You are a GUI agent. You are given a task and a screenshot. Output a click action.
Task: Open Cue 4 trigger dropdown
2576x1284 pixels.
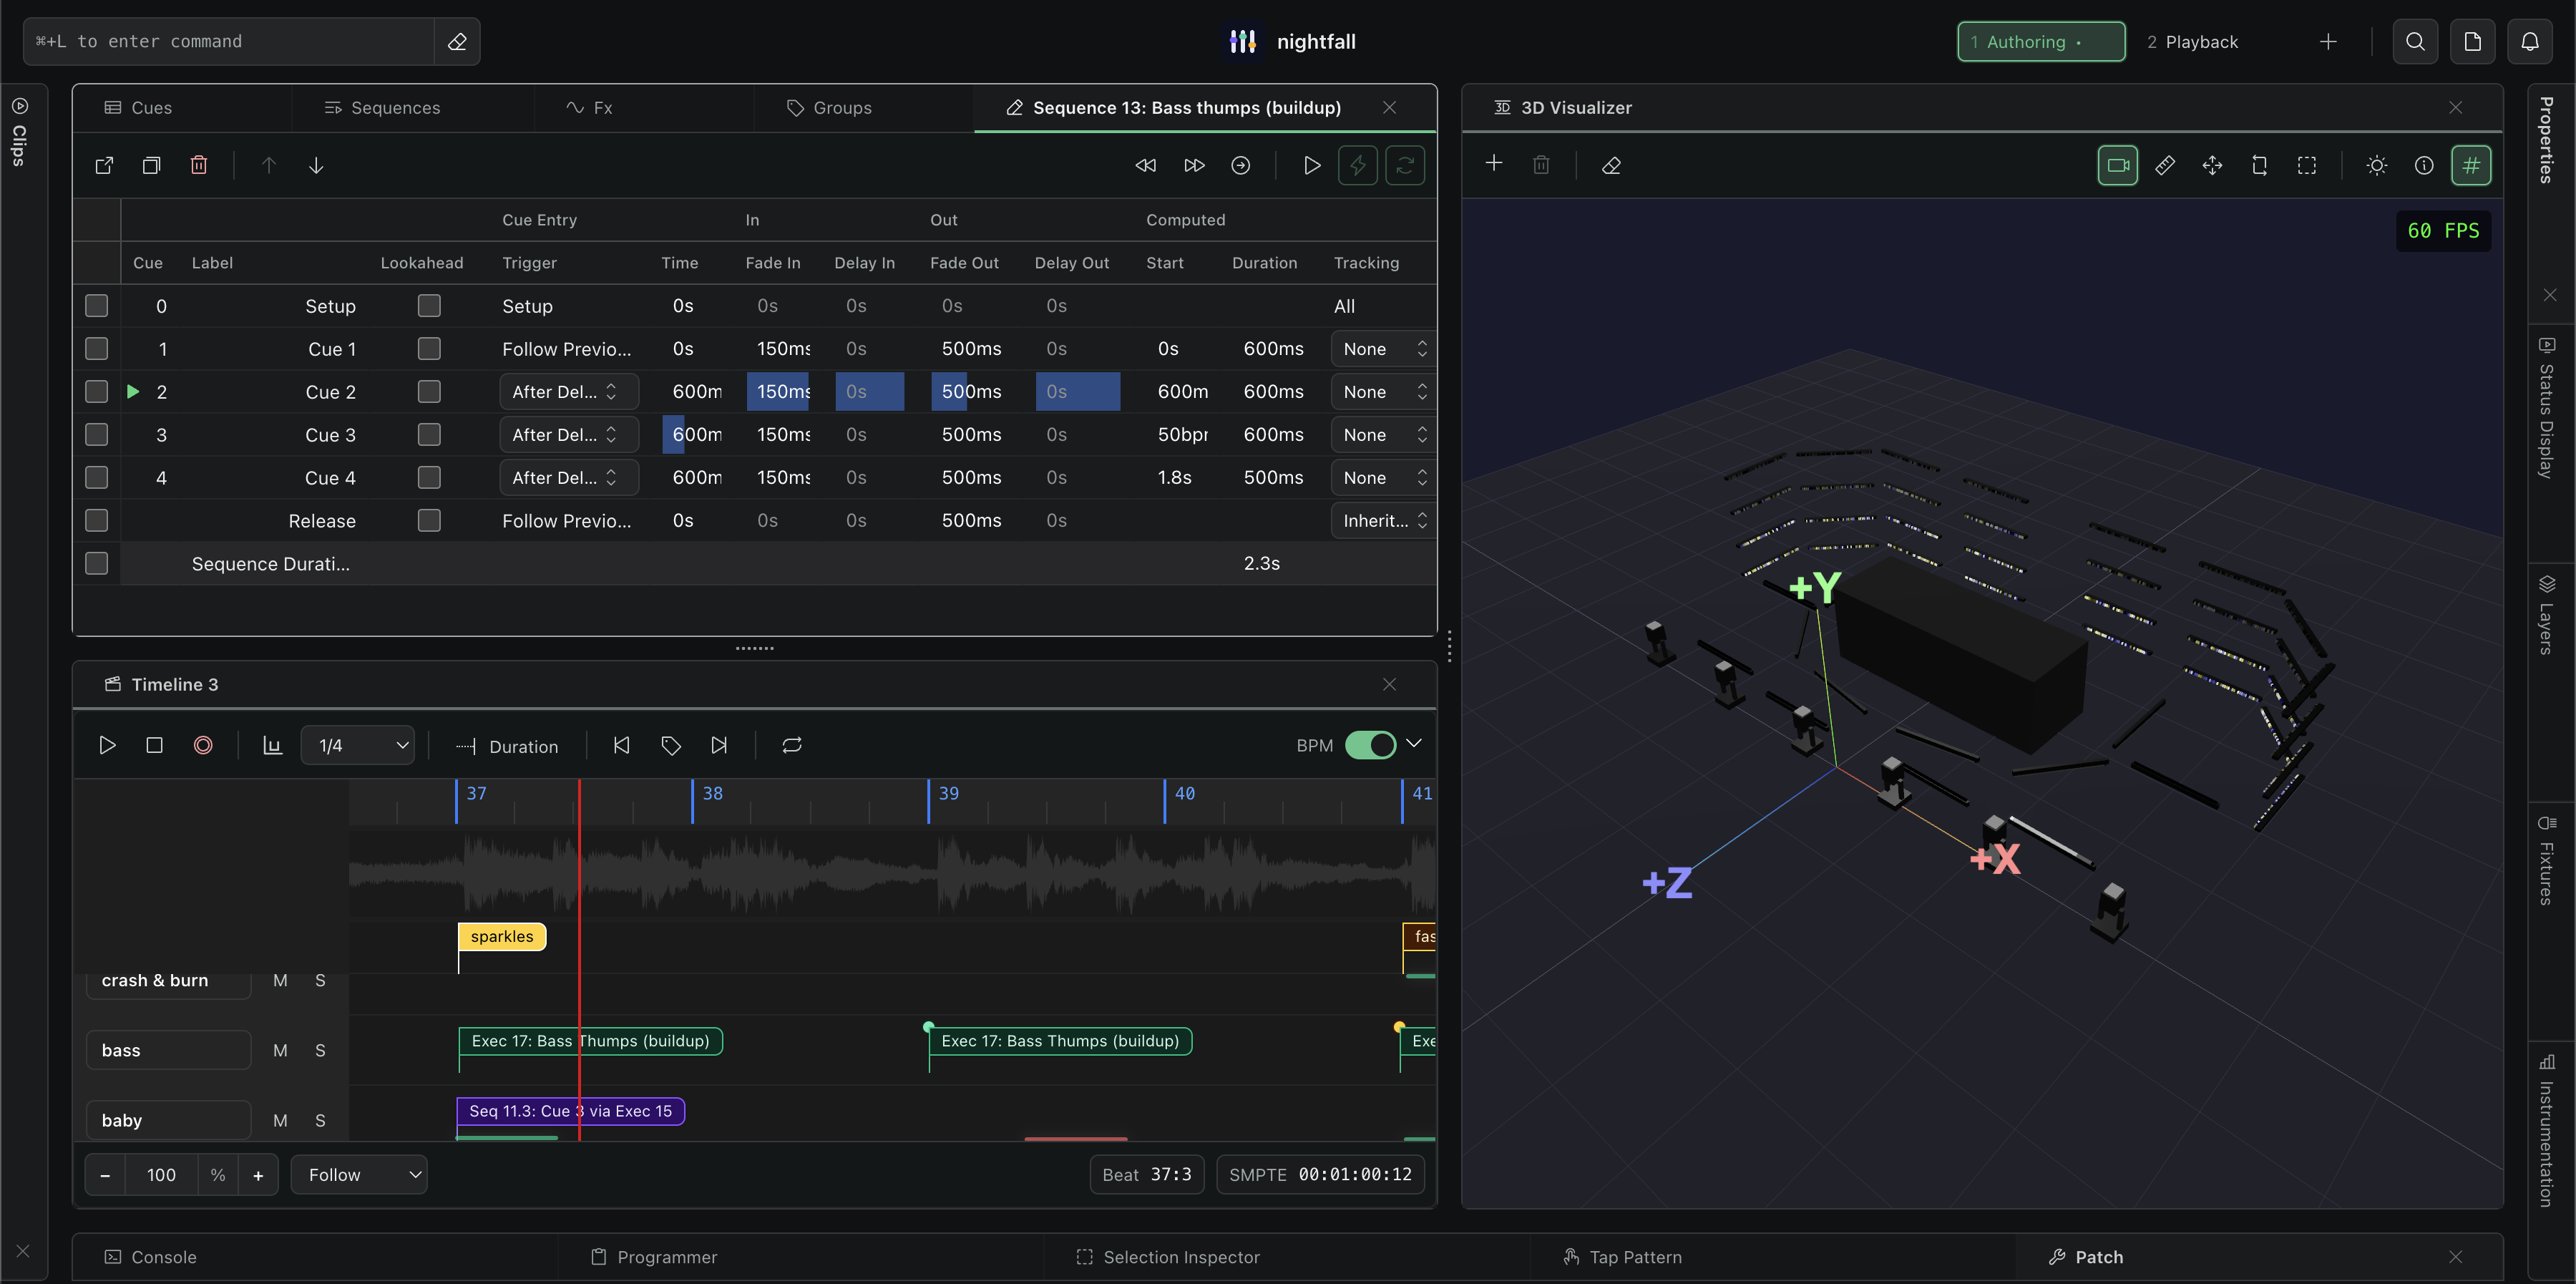[x=568, y=477]
